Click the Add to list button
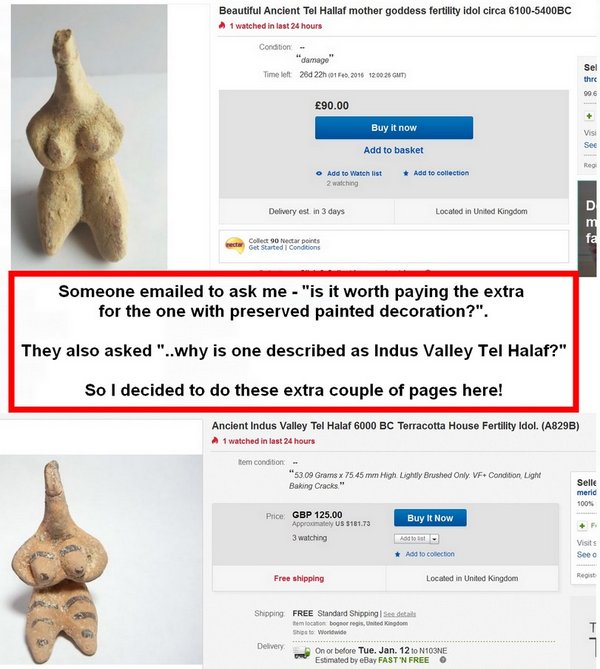 412,539
